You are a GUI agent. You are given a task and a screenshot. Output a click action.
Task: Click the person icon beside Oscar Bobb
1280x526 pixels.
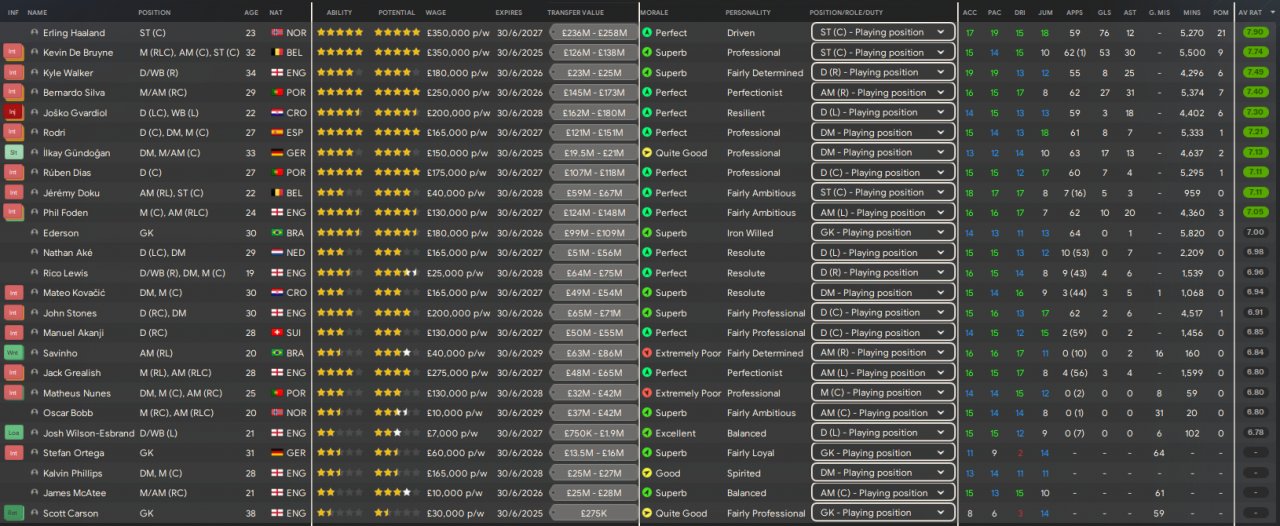click(35, 412)
